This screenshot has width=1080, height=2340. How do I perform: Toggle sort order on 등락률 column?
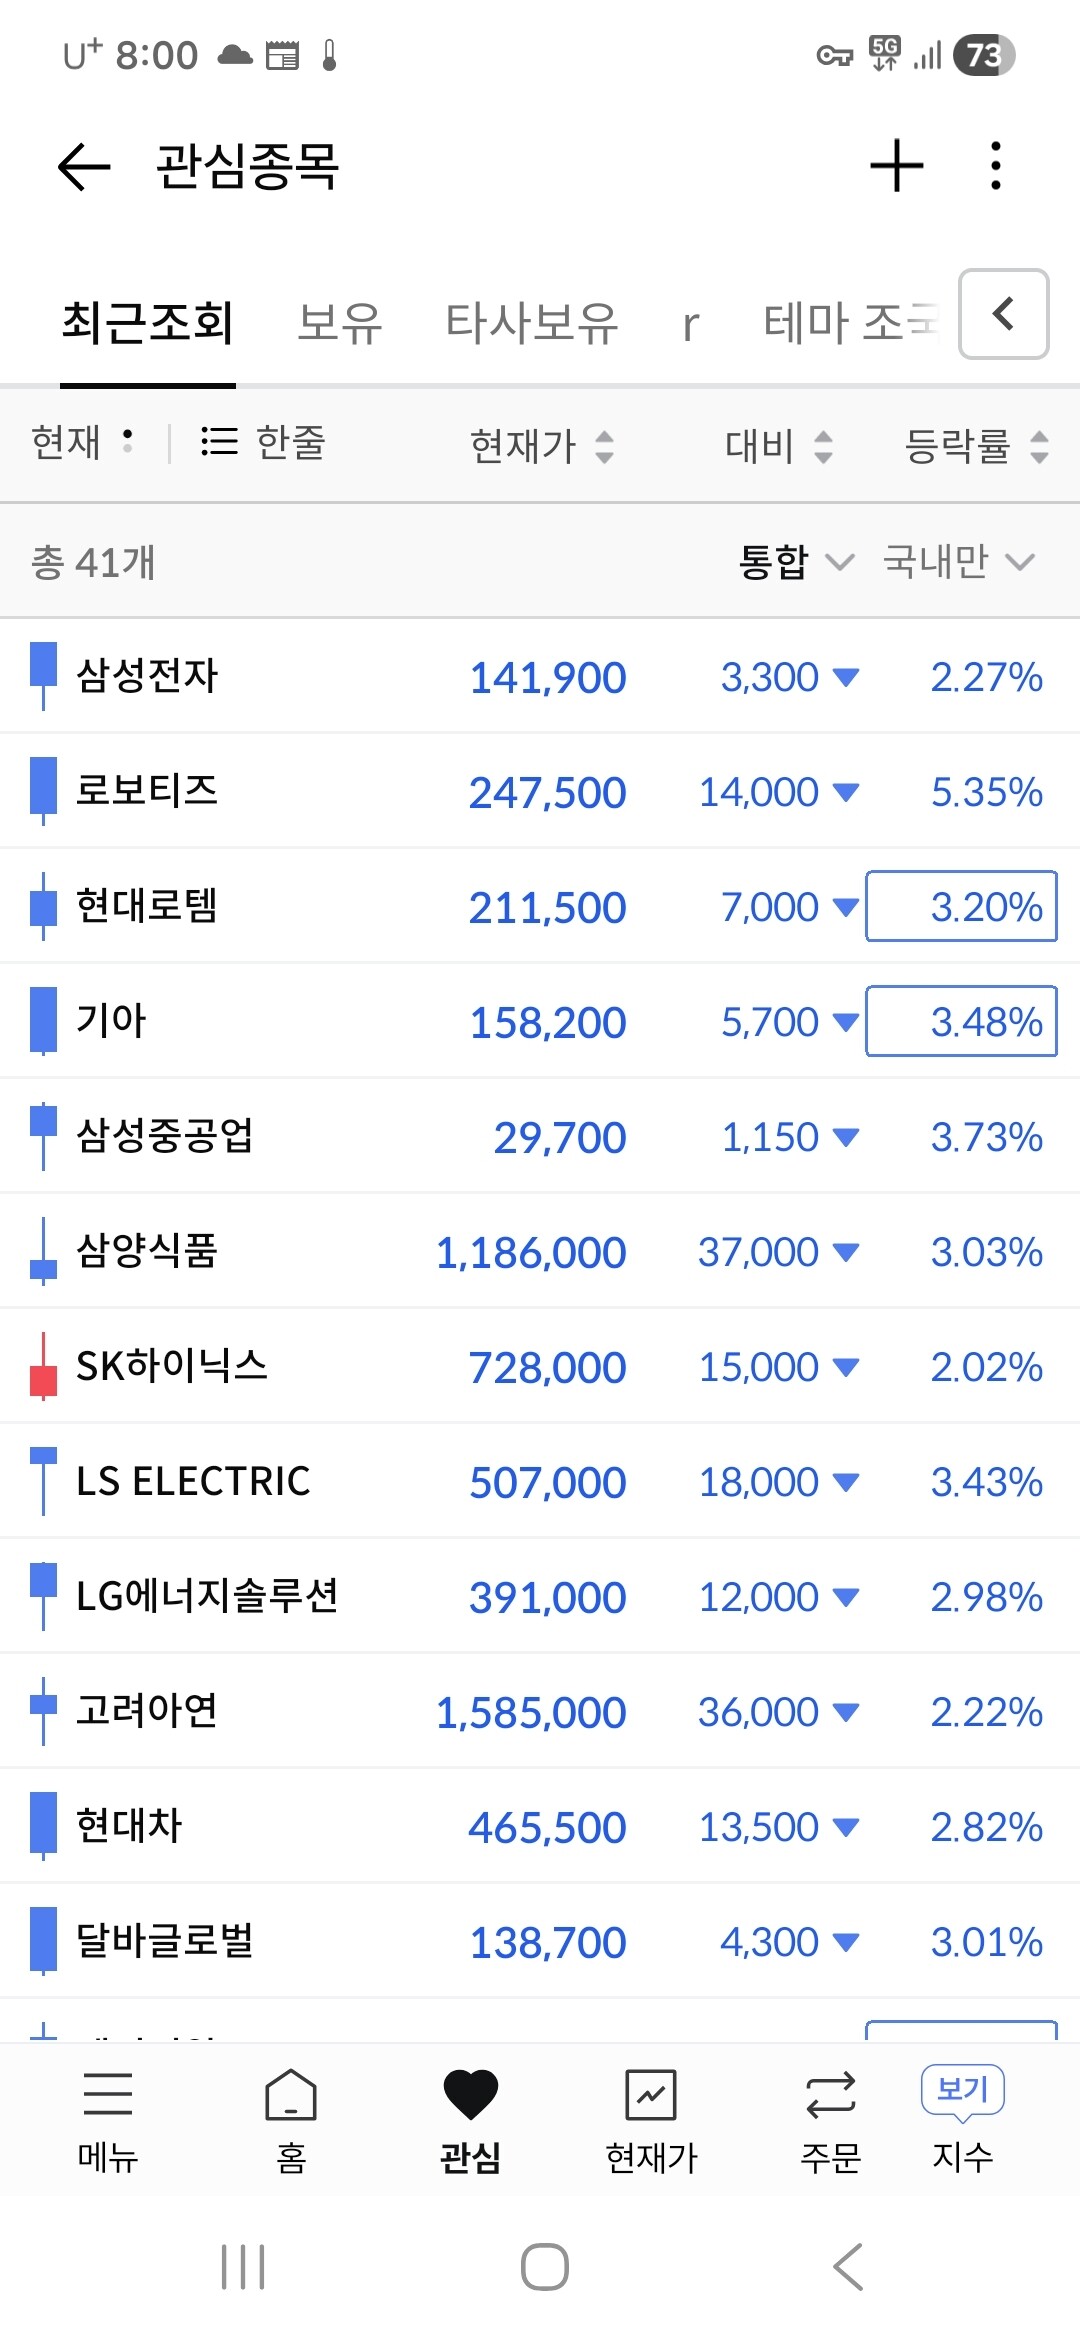click(976, 446)
